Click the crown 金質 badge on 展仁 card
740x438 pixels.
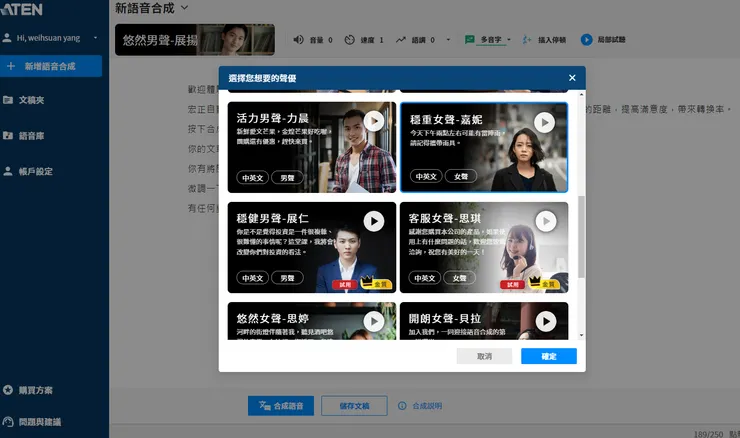pyautogui.click(x=376, y=283)
